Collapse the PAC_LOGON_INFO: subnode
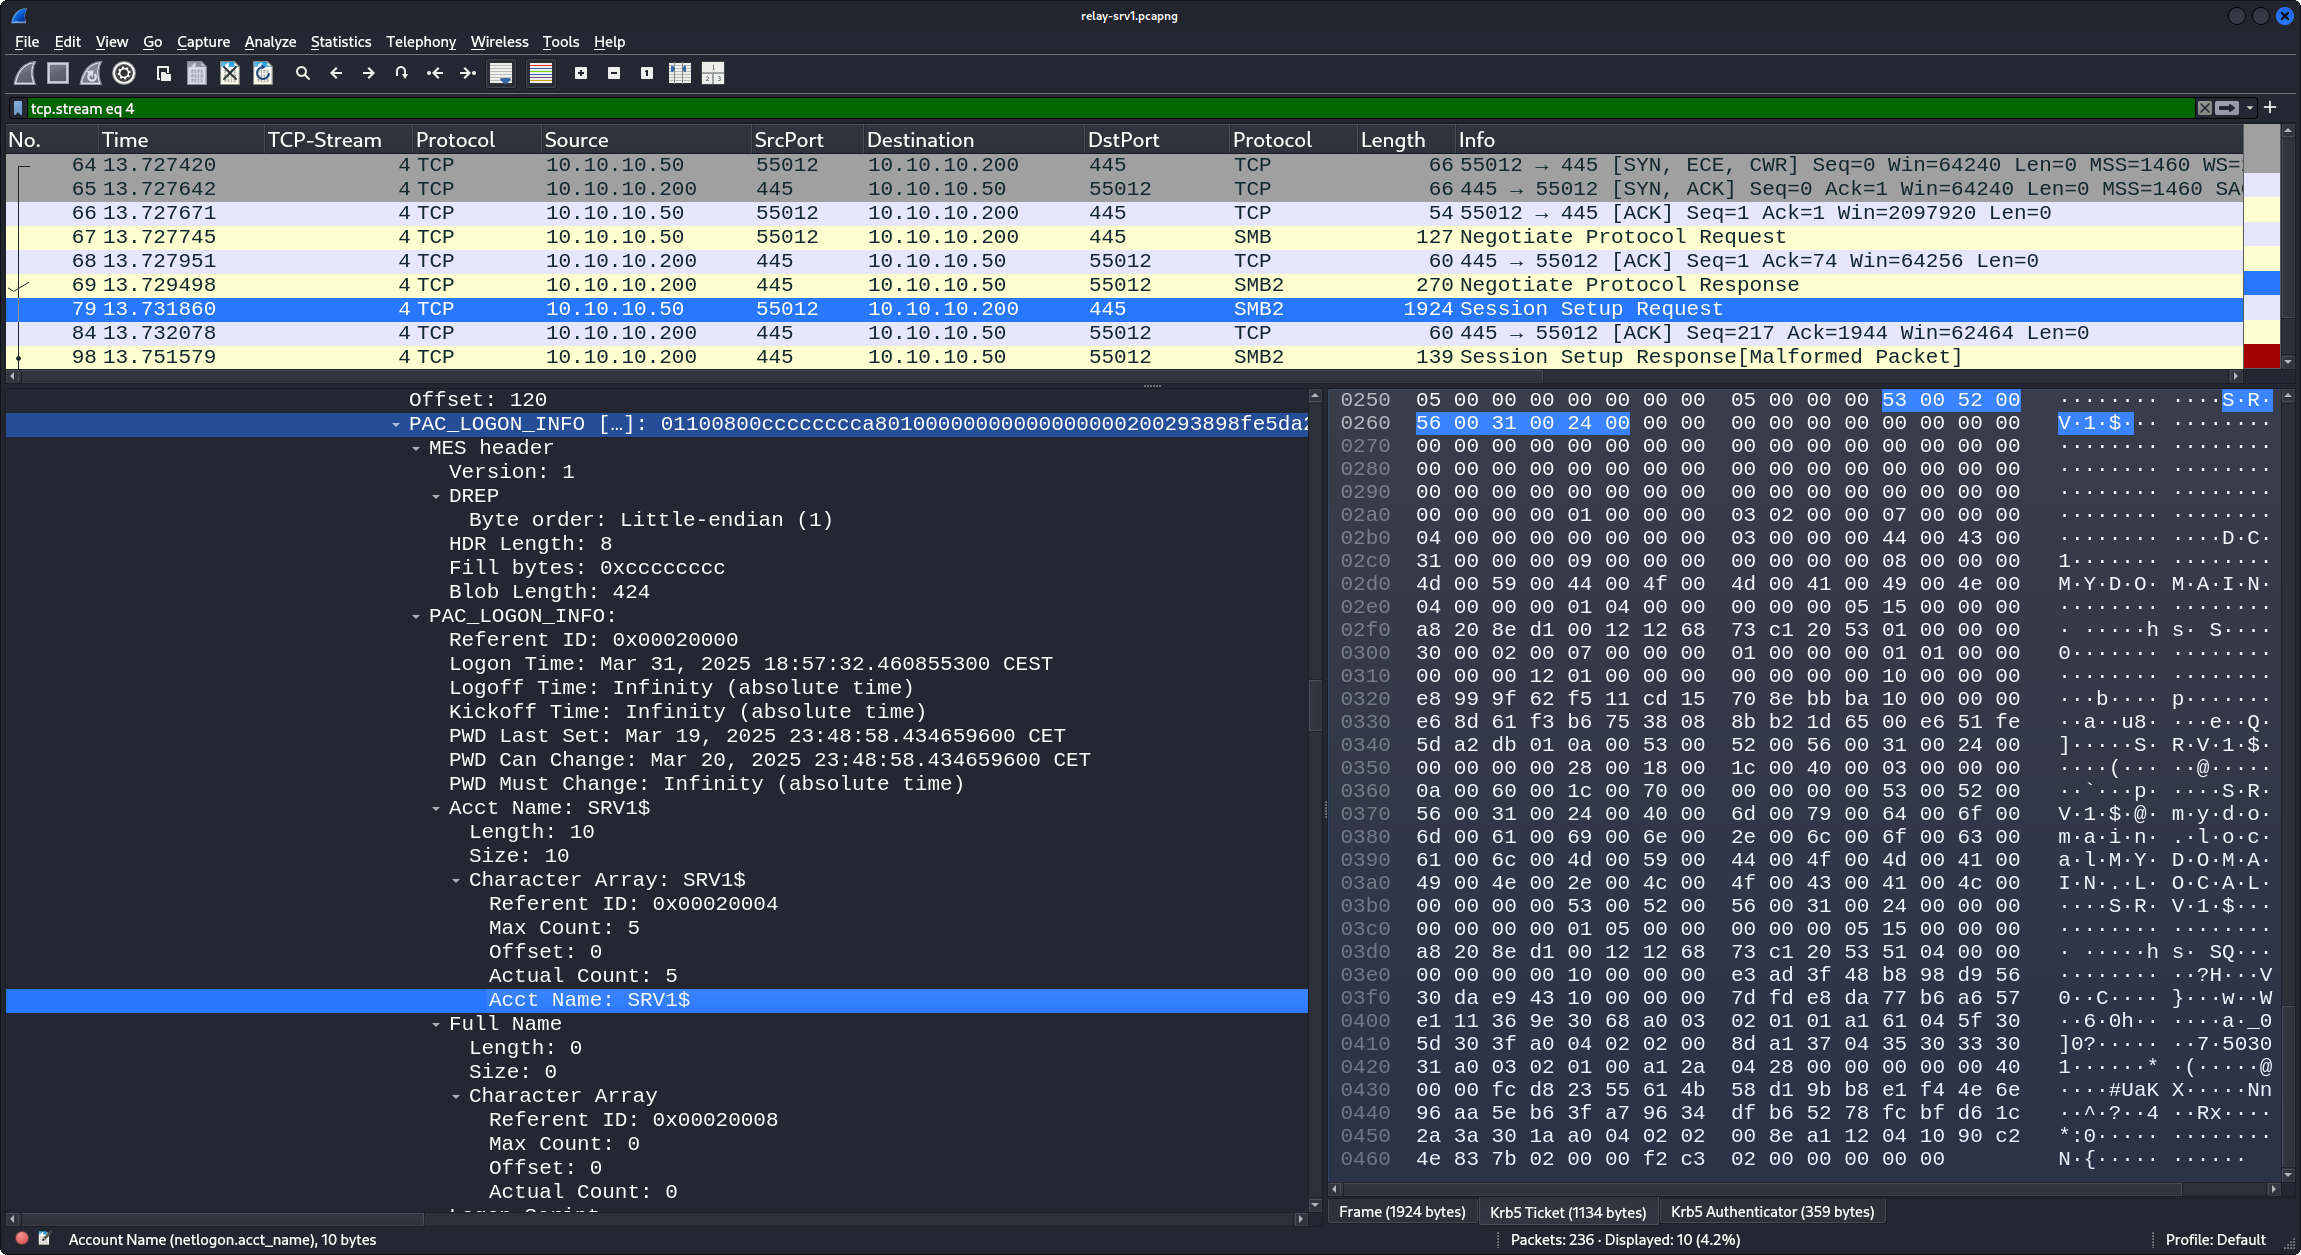 416,616
